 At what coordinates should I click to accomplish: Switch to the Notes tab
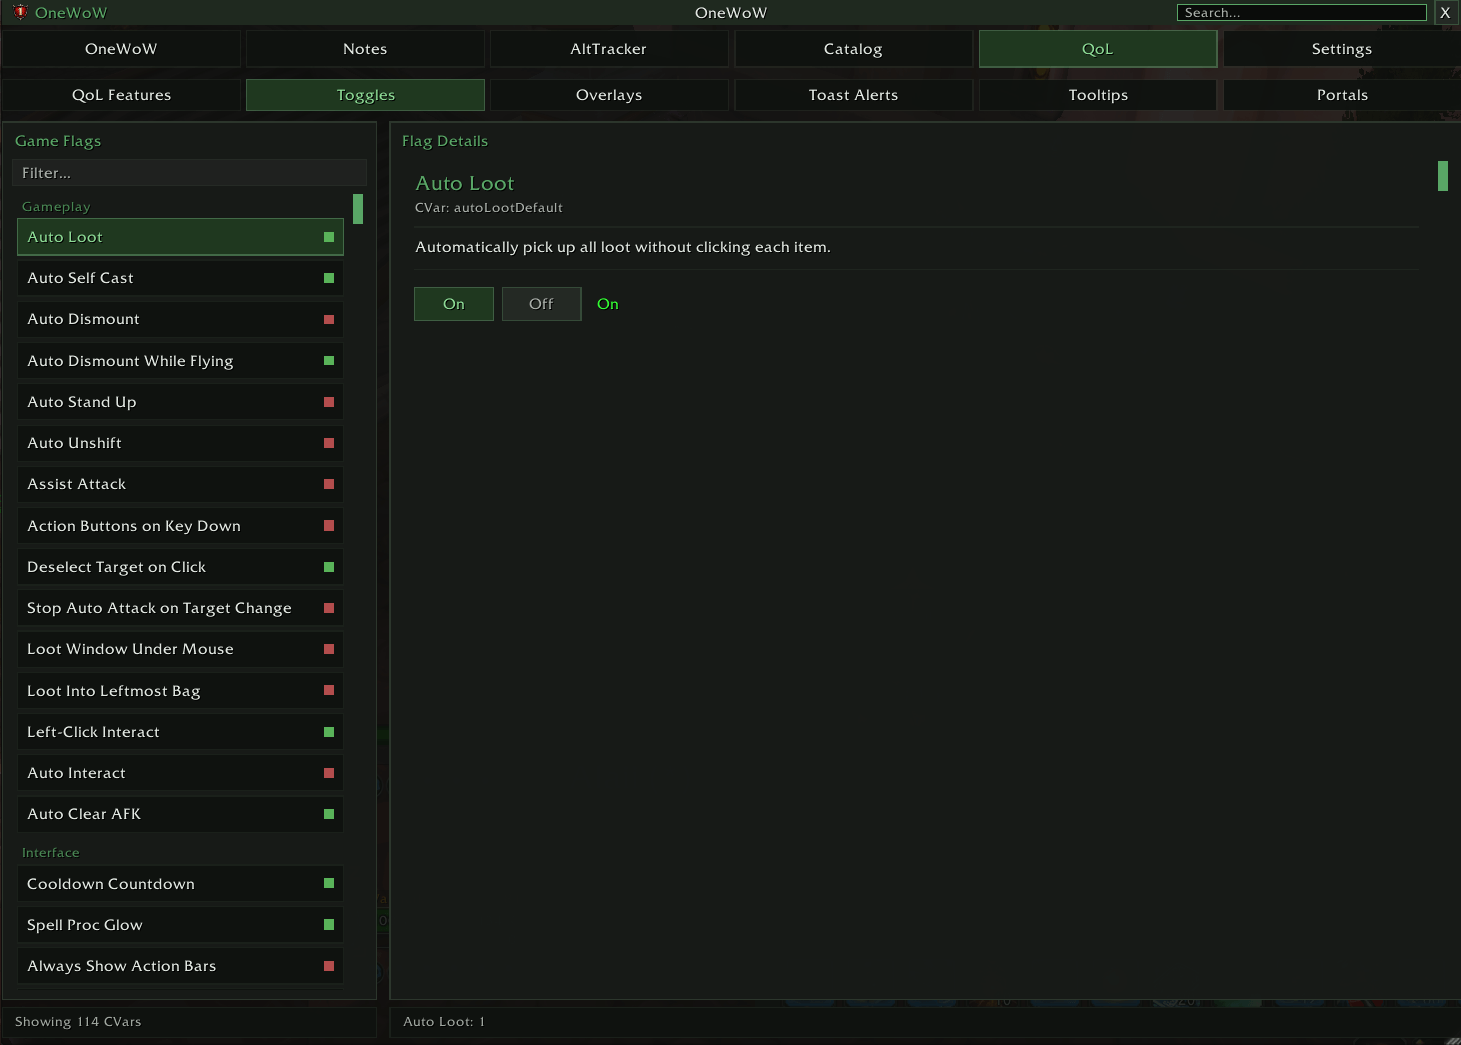[x=365, y=49]
